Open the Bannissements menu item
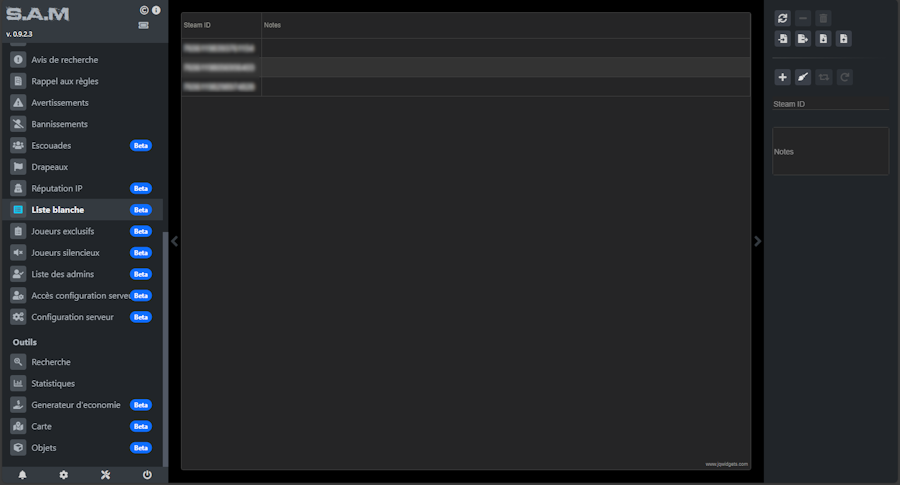Image resolution: width=900 pixels, height=485 pixels. 60,124
